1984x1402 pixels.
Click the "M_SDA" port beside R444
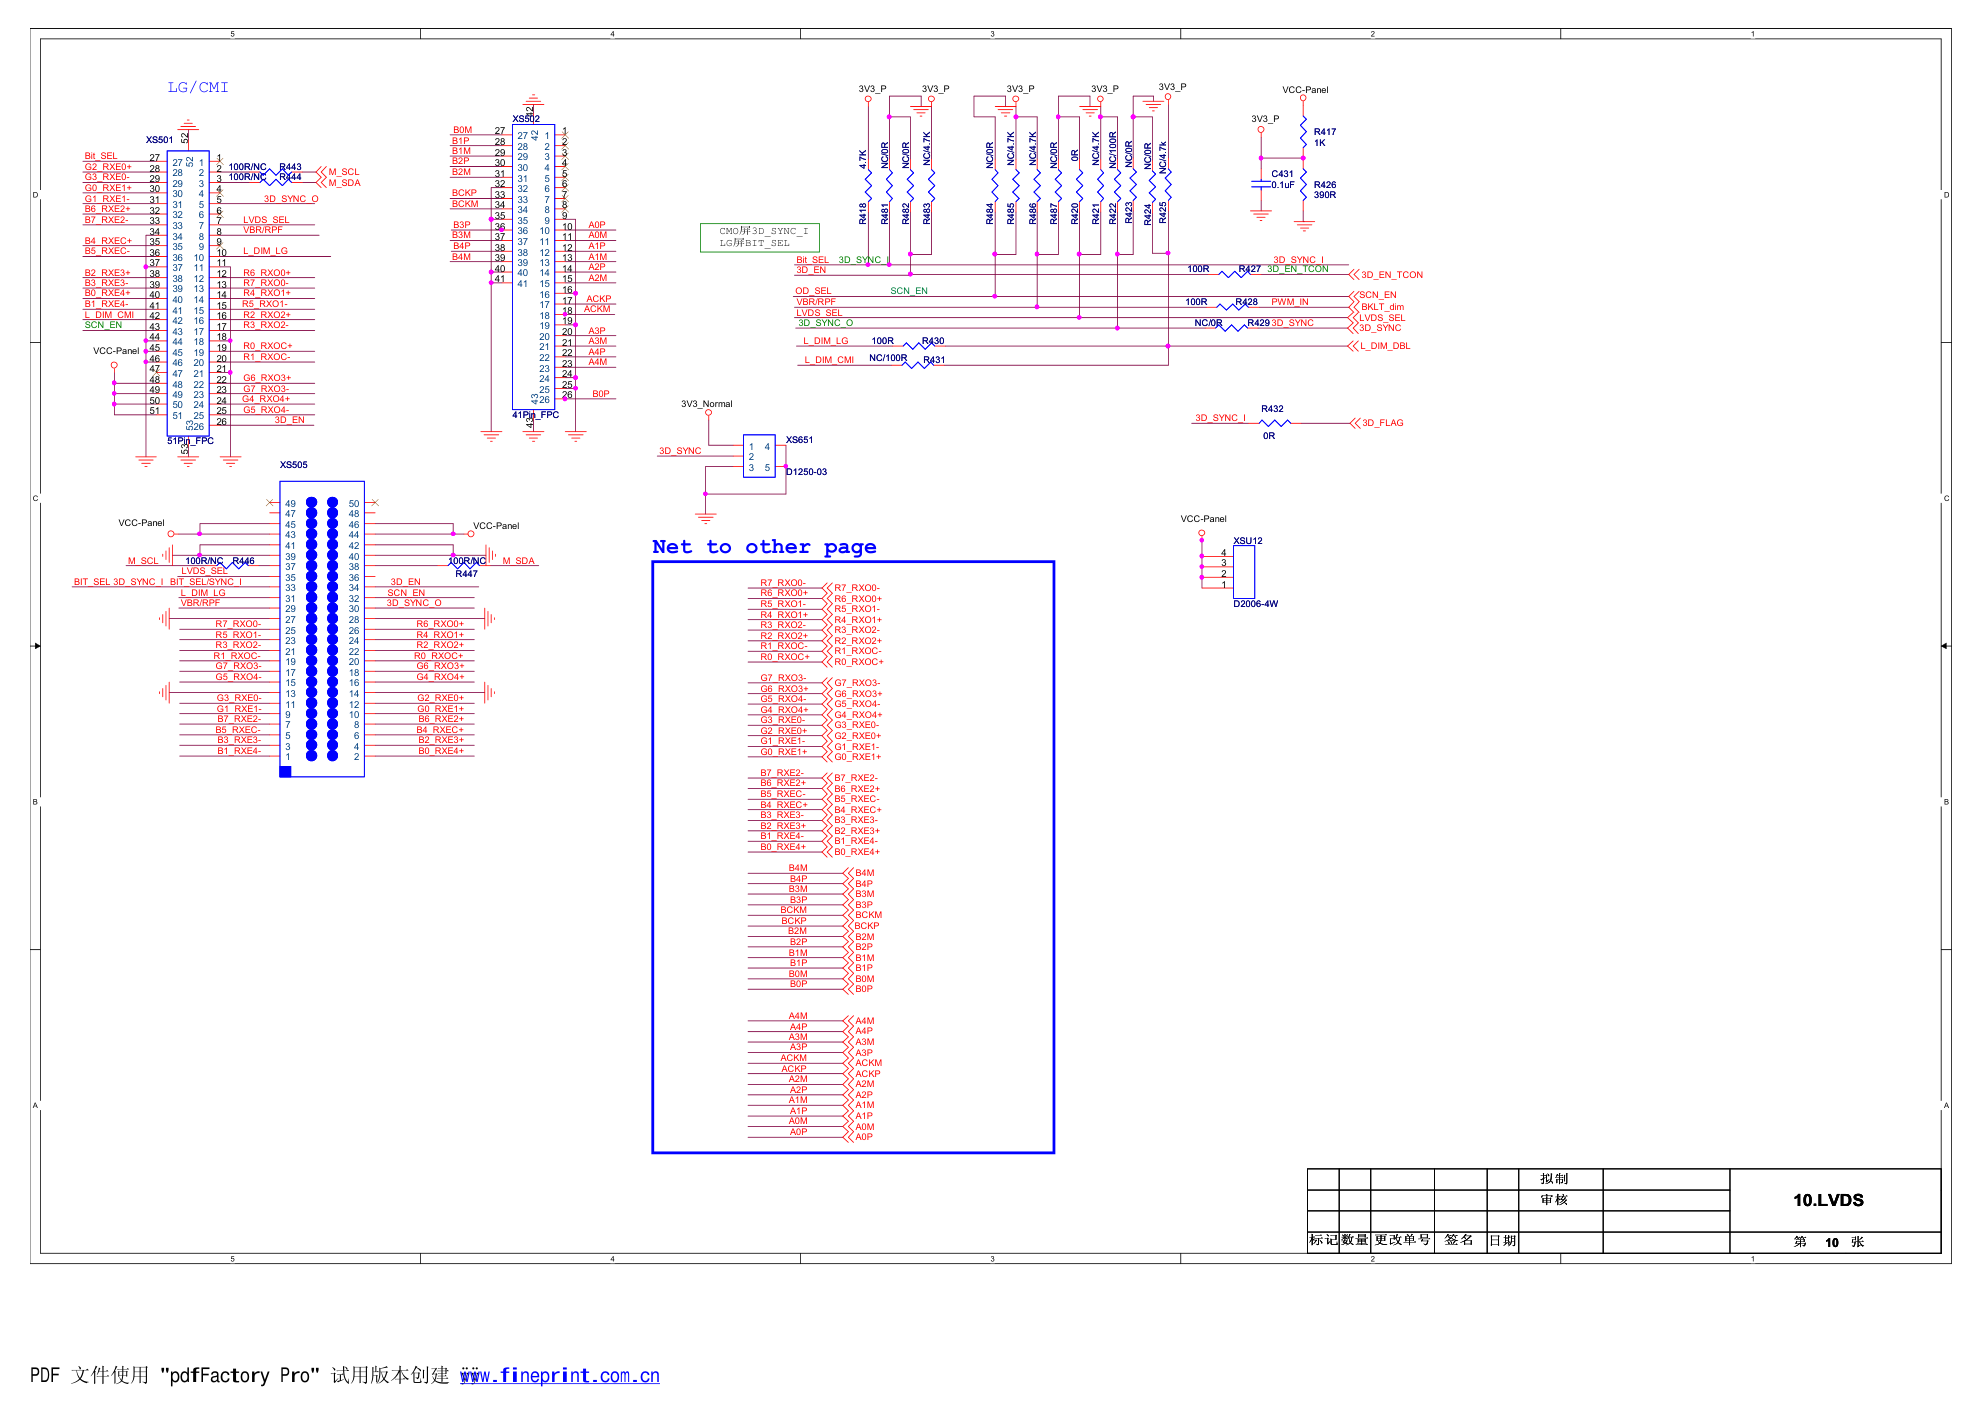click(x=344, y=183)
